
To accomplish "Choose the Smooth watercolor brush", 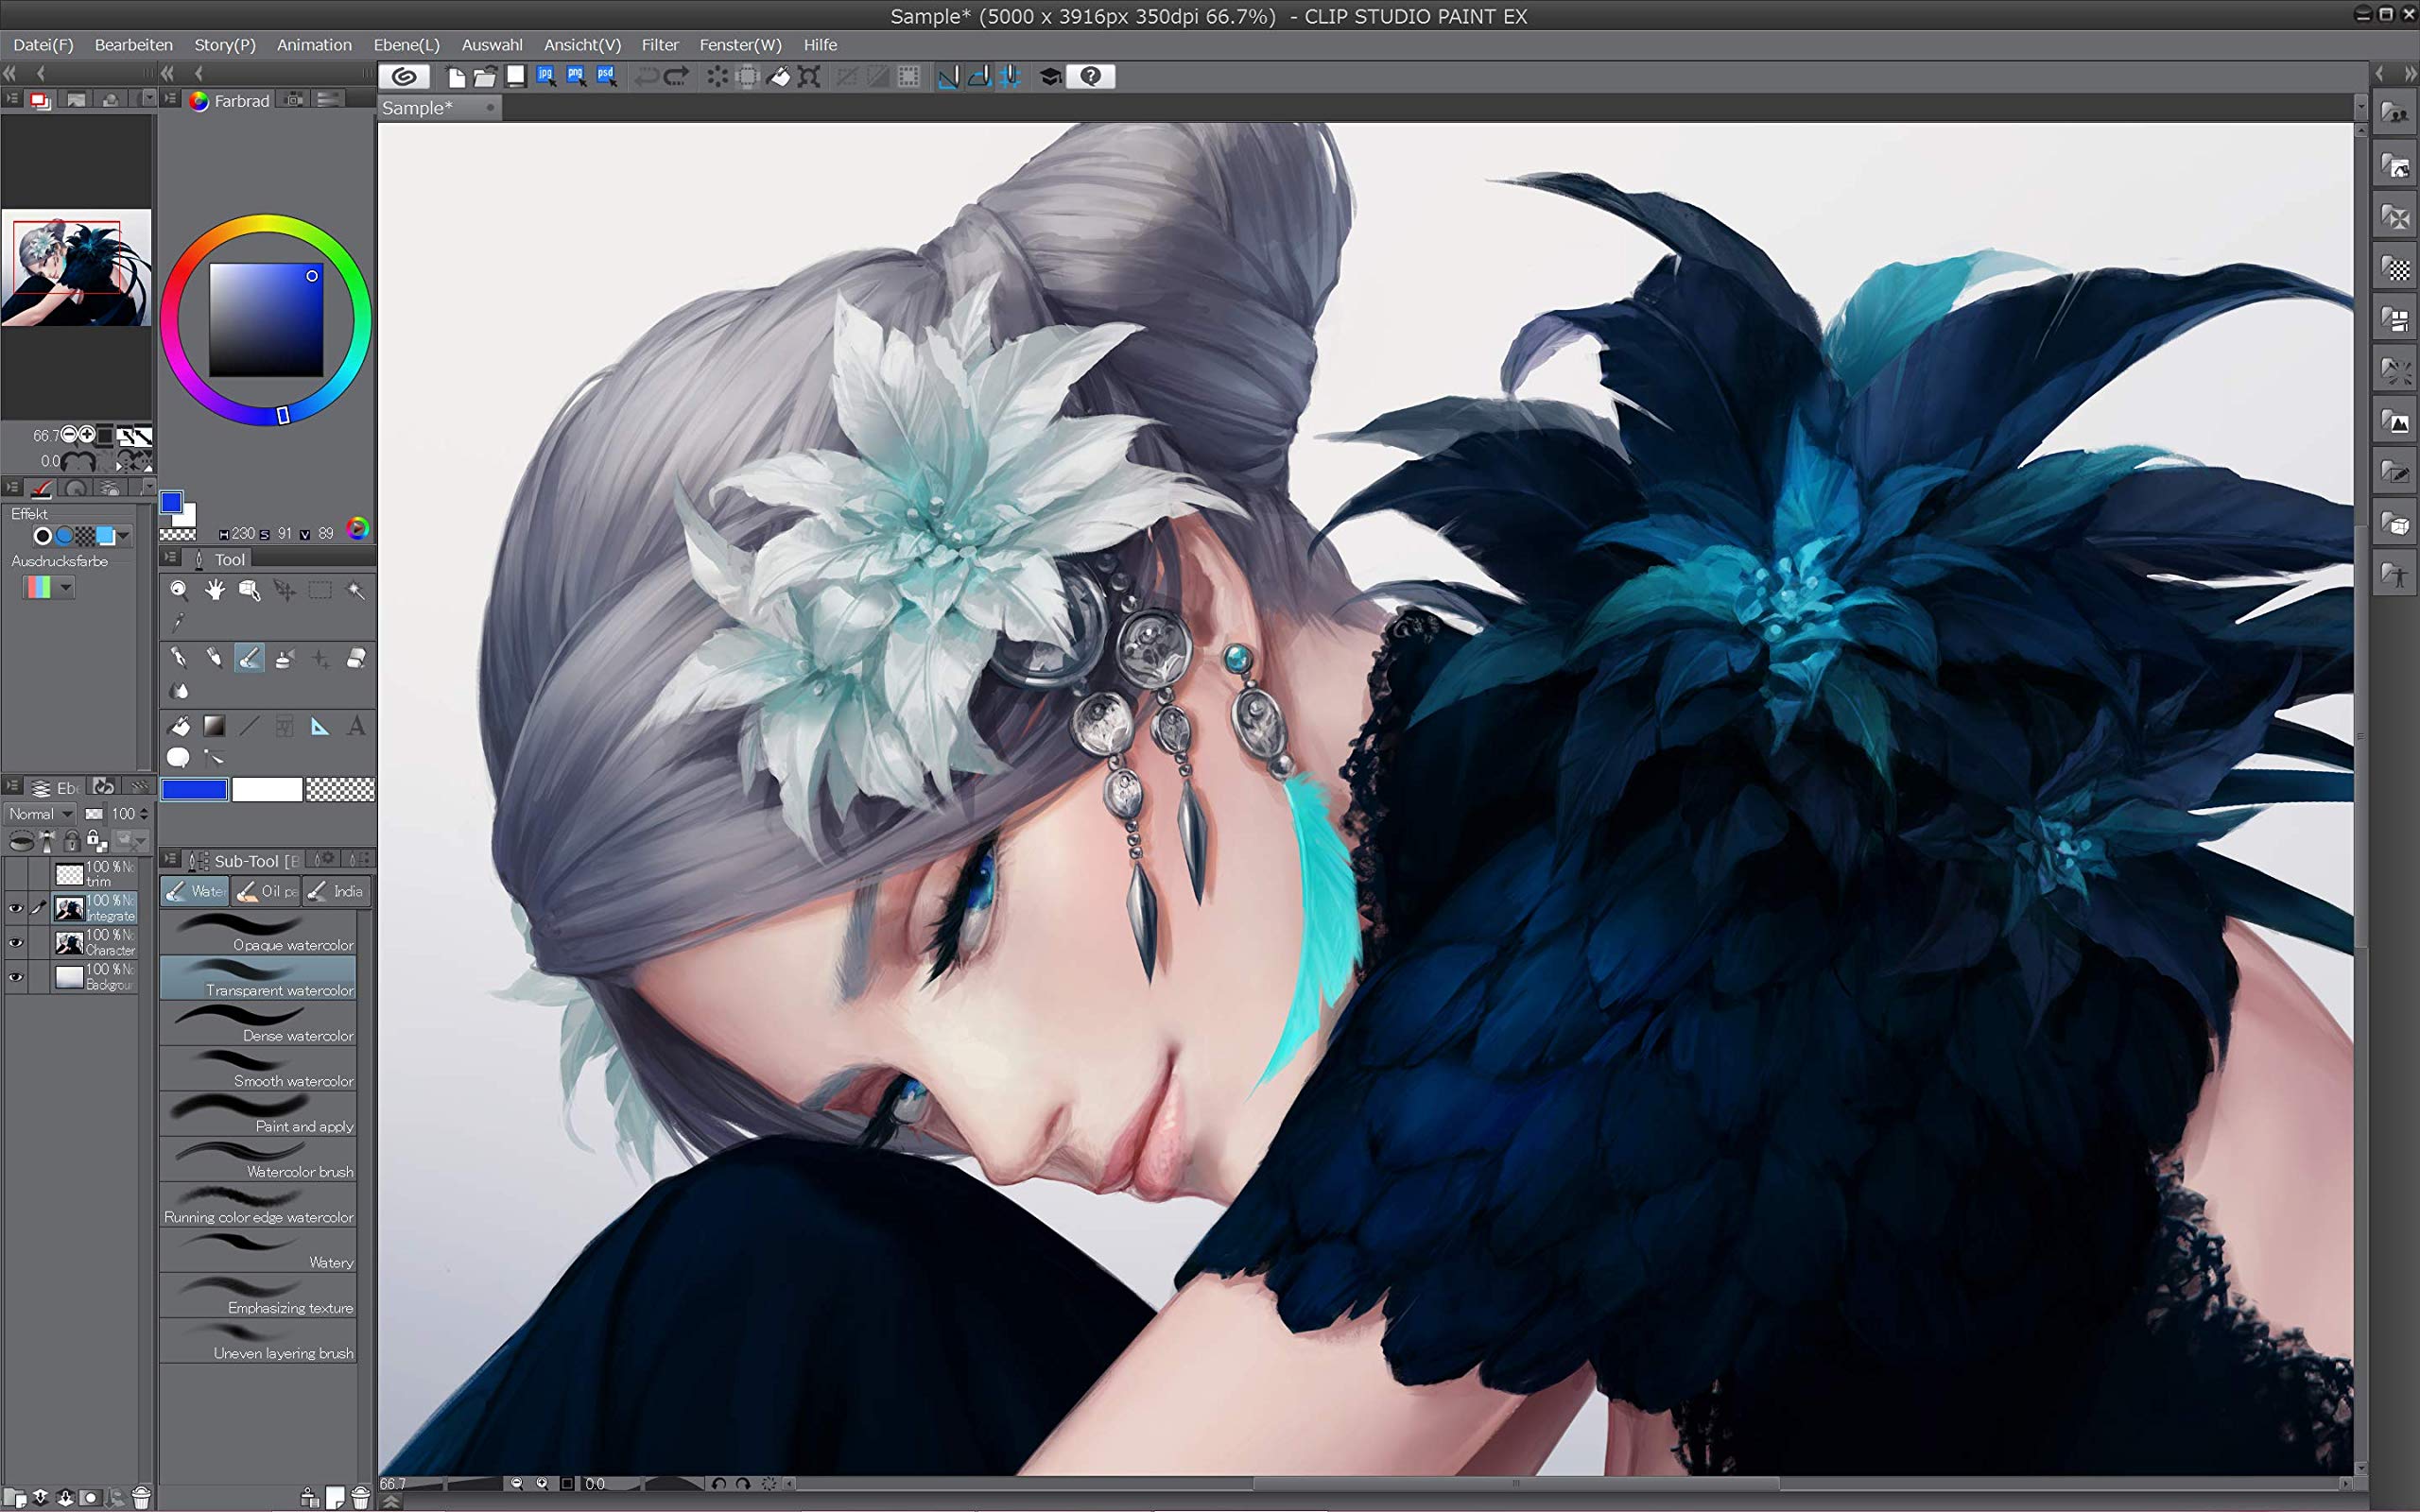I will (x=258, y=1068).
